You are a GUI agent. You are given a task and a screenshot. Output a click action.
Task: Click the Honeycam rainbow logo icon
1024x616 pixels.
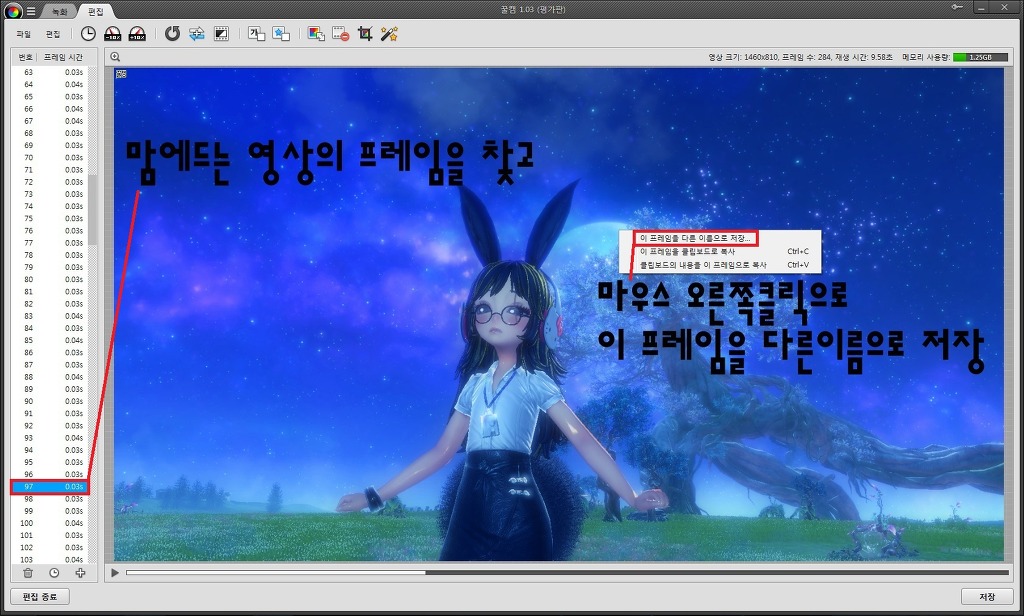click(x=12, y=10)
